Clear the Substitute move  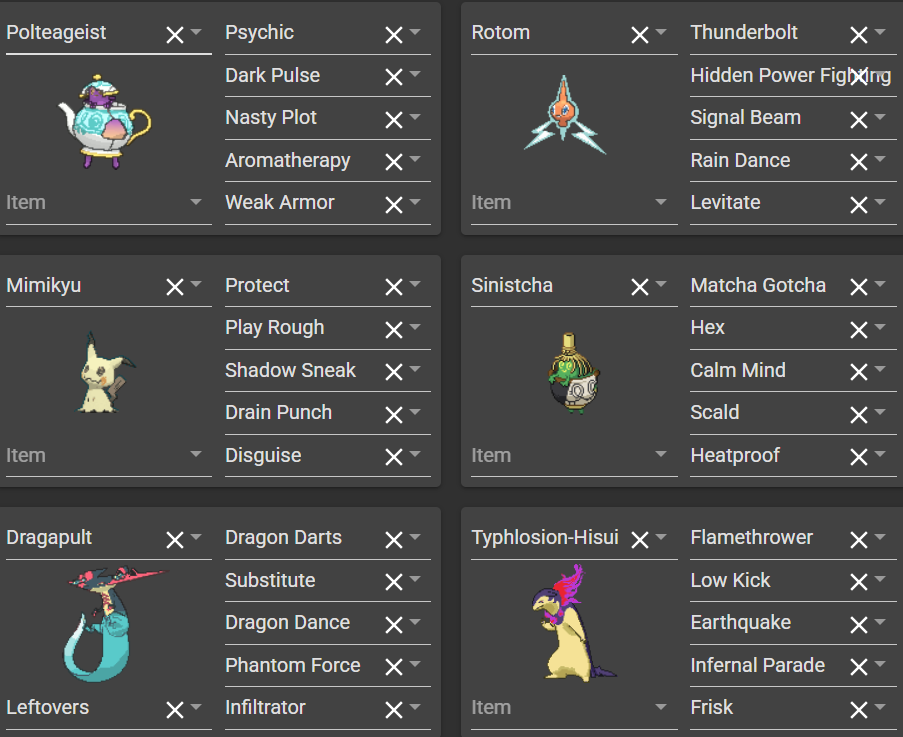click(394, 582)
